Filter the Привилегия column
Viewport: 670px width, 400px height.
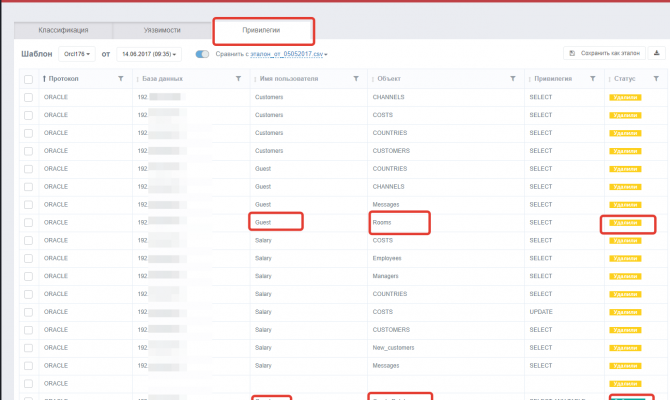[593, 79]
